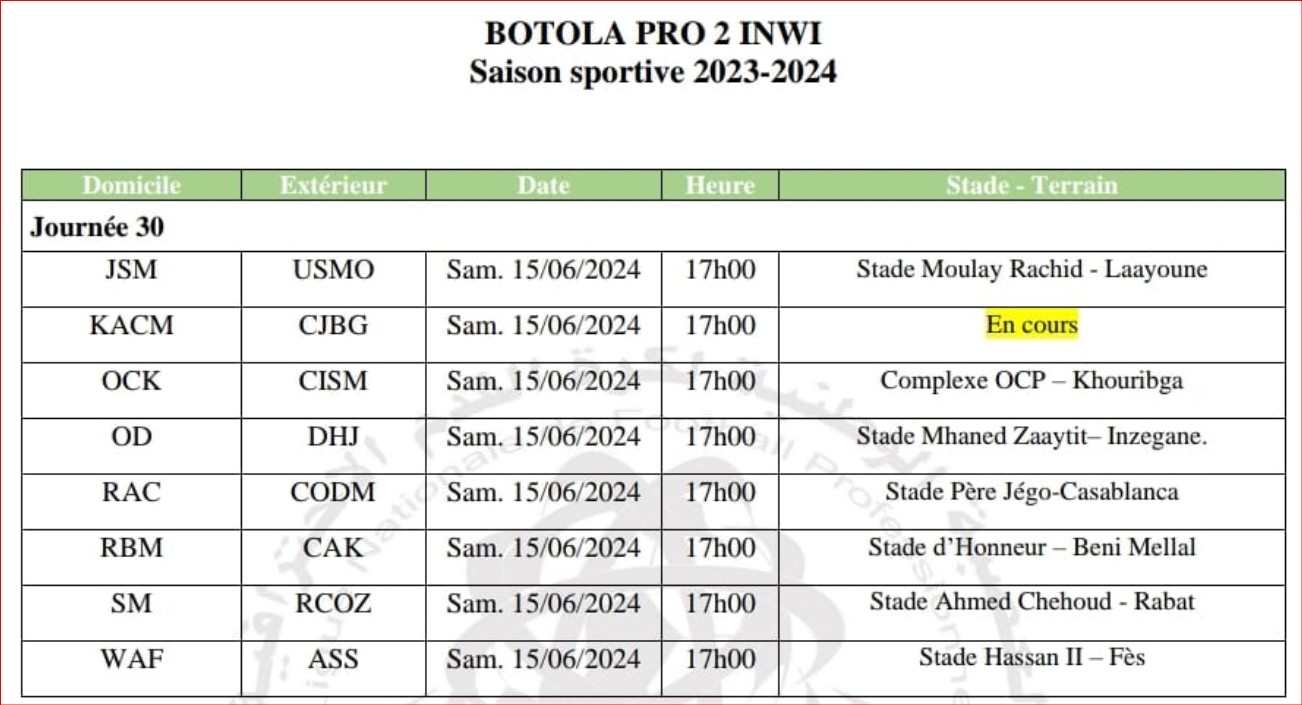Click the RBM home team cell
The width and height of the screenshot is (1302, 705).
[132, 547]
